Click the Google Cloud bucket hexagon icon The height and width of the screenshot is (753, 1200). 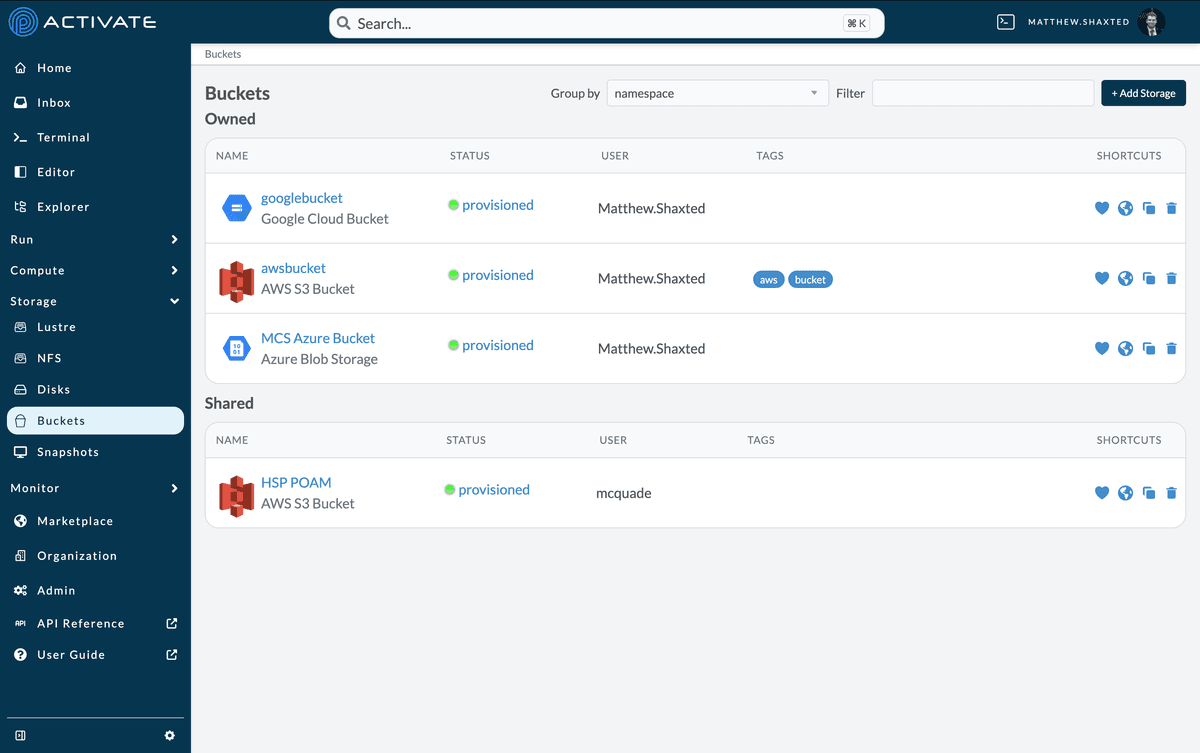point(237,208)
